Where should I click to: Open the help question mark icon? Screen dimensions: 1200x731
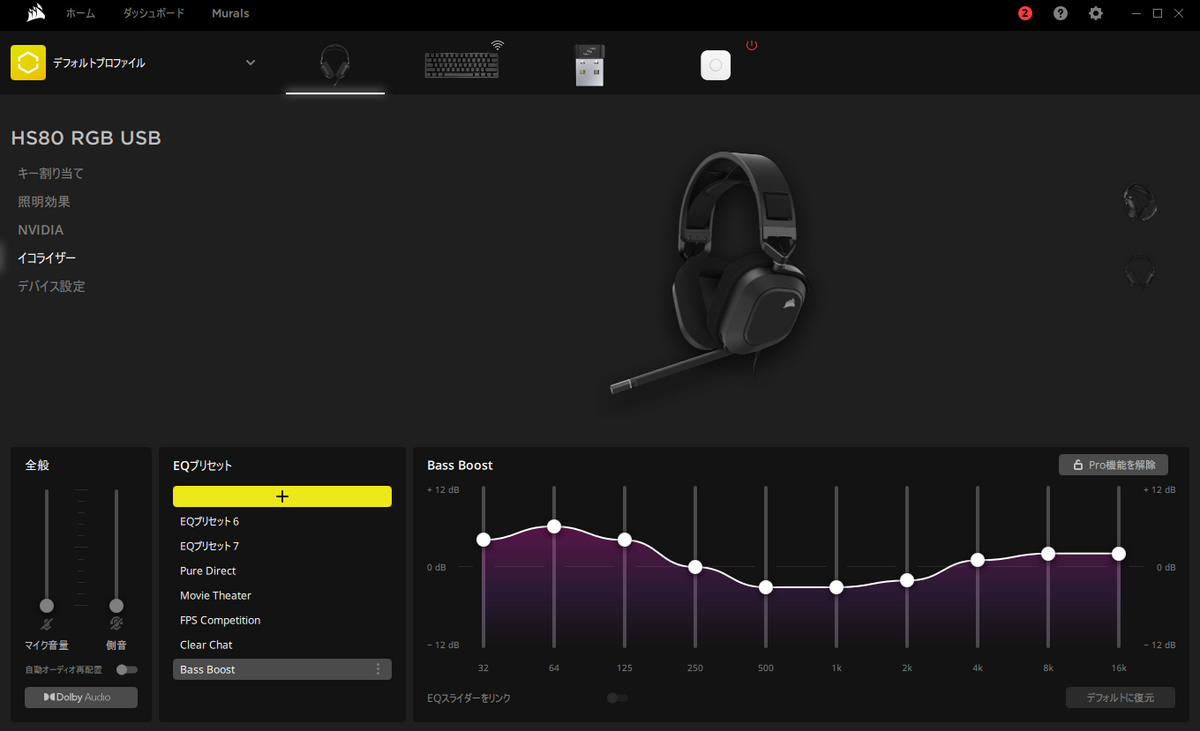pyautogui.click(x=1061, y=13)
